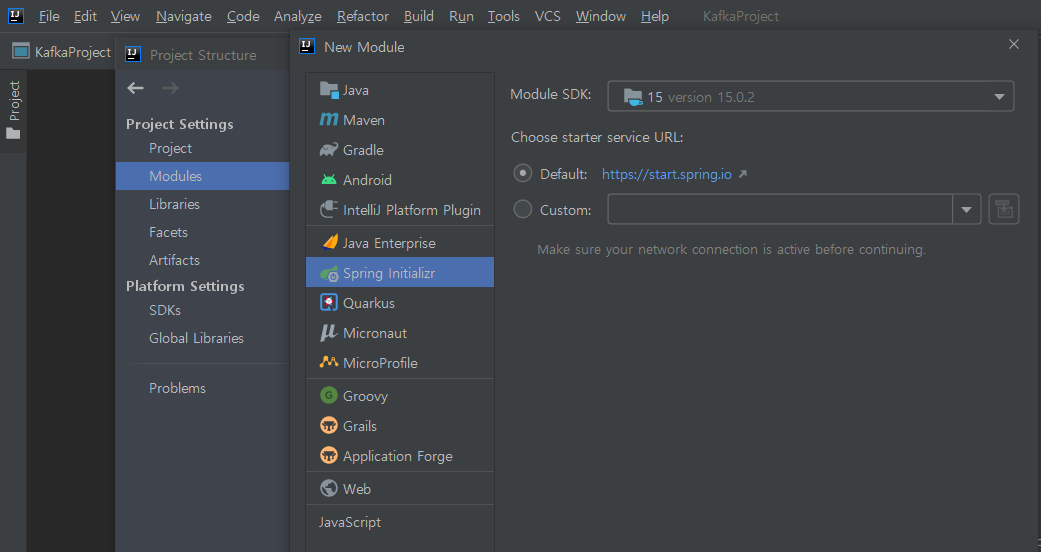Click the external link arrow beside start.spring.io
The width and height of the screenshot is (1041, 552).
pyautogui.click(x=743, y=174)
